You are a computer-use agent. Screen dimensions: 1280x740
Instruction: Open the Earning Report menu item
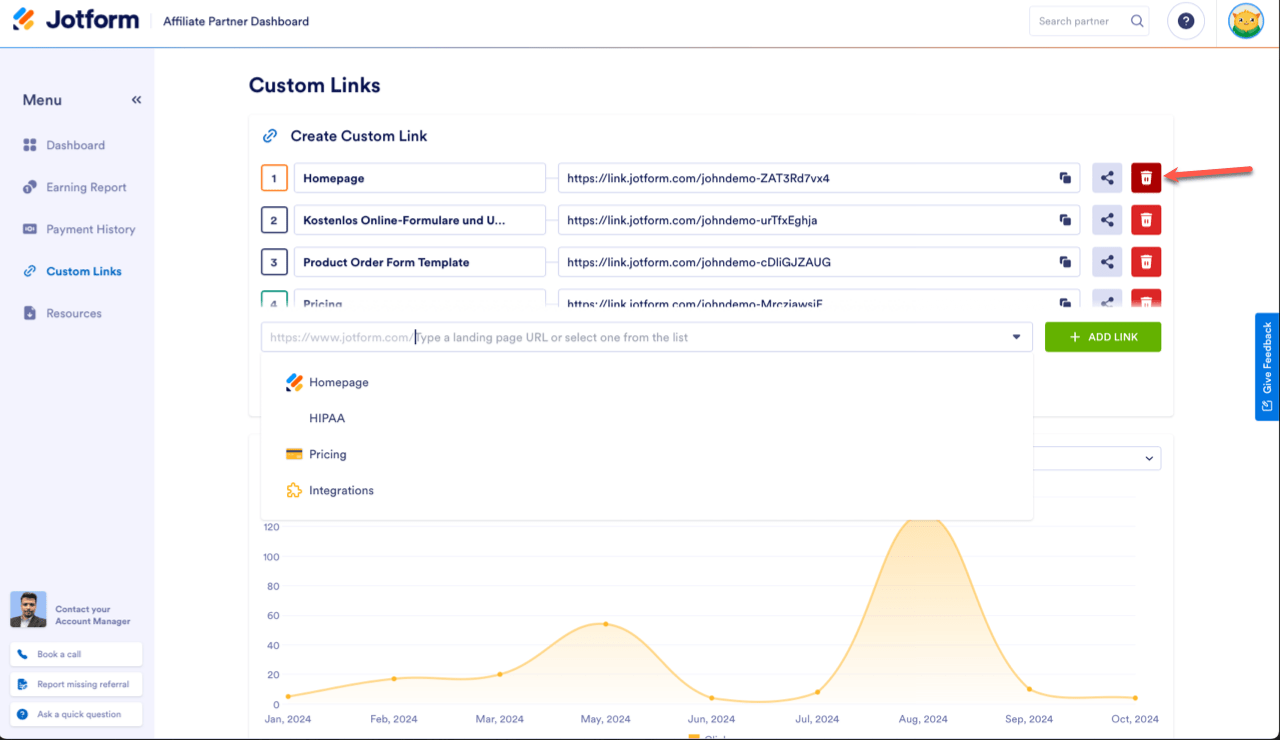pyautogui.click(x=86, y=187)
